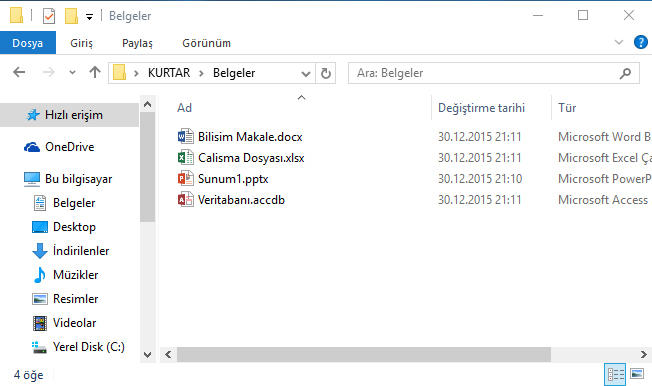Select Bu bilgisayar in navigation pane
This screenshot has width=652, height=386.
(78, 179)
